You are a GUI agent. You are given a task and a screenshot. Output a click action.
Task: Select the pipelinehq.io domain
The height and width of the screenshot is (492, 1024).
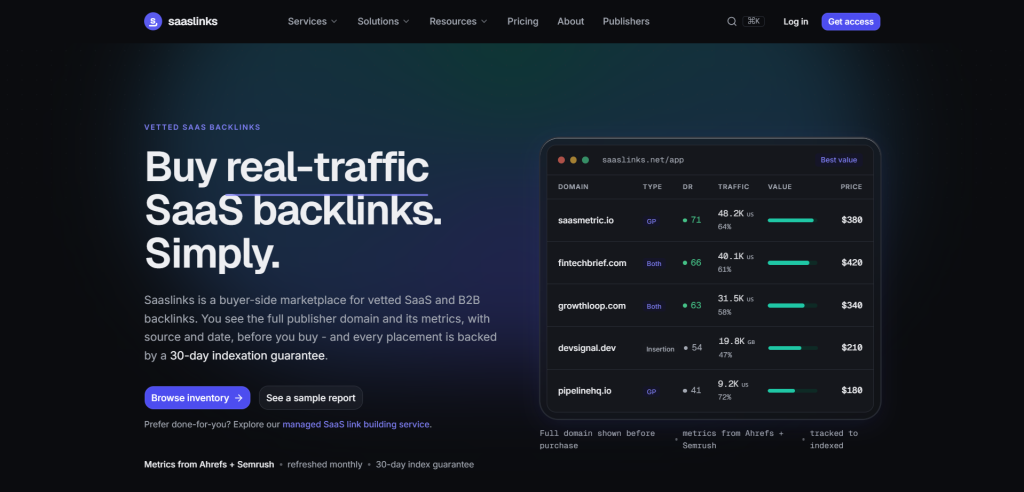(x=584, y=391)
